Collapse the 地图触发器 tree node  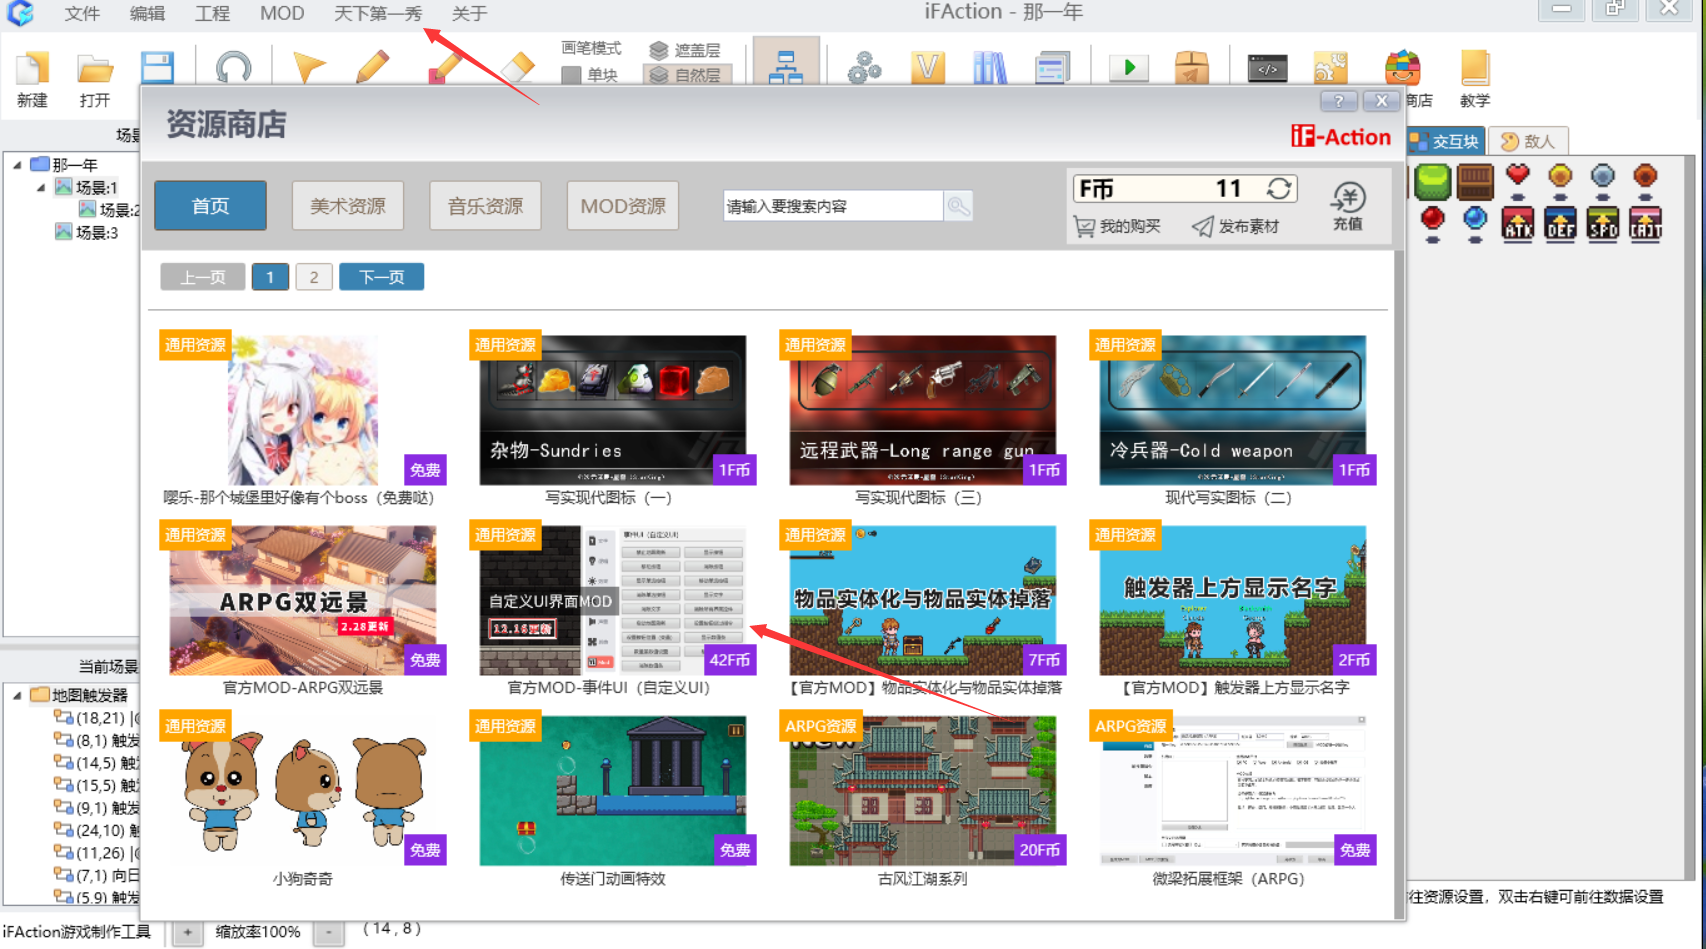[x=17, y=695]
